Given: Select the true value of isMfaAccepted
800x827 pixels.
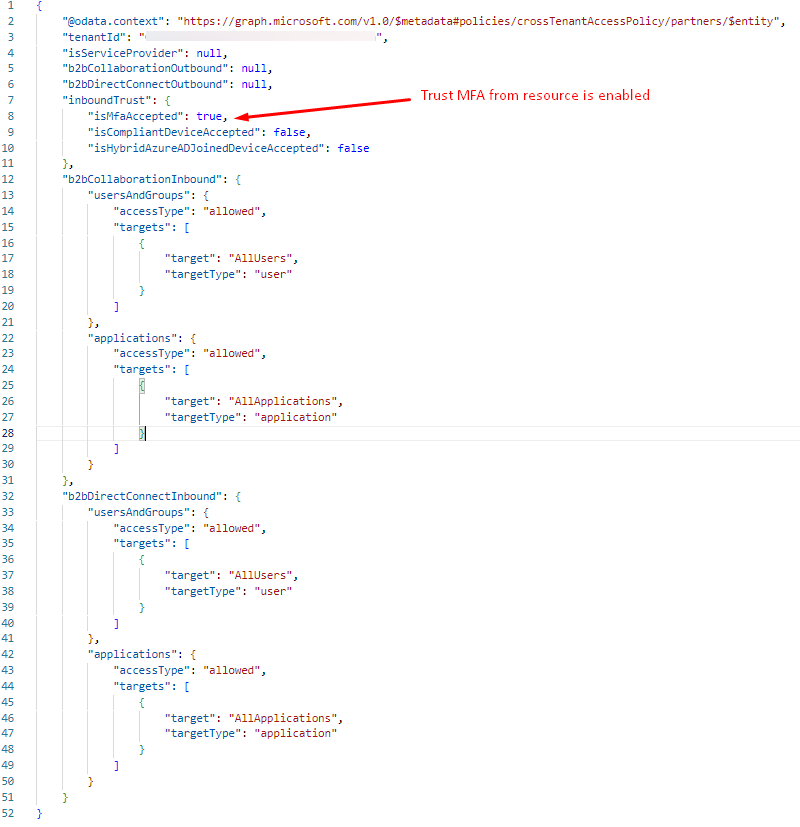Looking at the screenshot, I should (x=209, y=116).
